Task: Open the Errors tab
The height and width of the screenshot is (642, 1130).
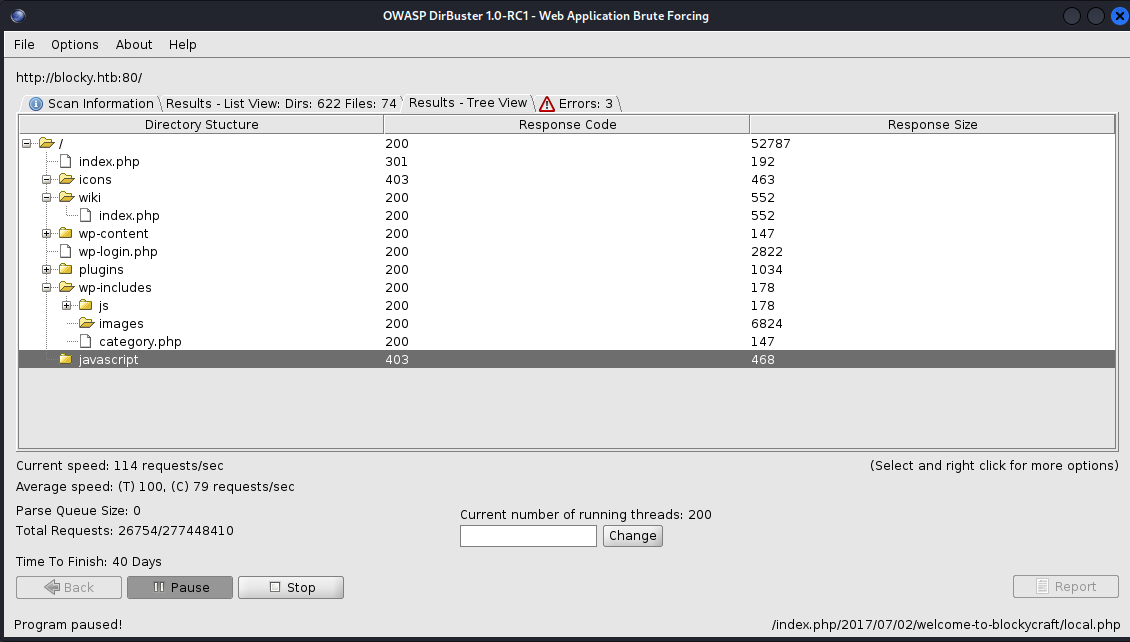Action: tap(585, 103)
